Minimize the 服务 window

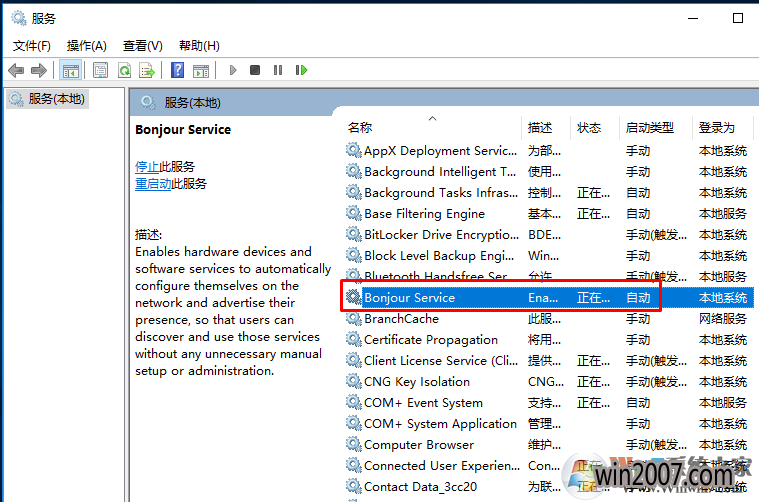click(x=693, y=18)
